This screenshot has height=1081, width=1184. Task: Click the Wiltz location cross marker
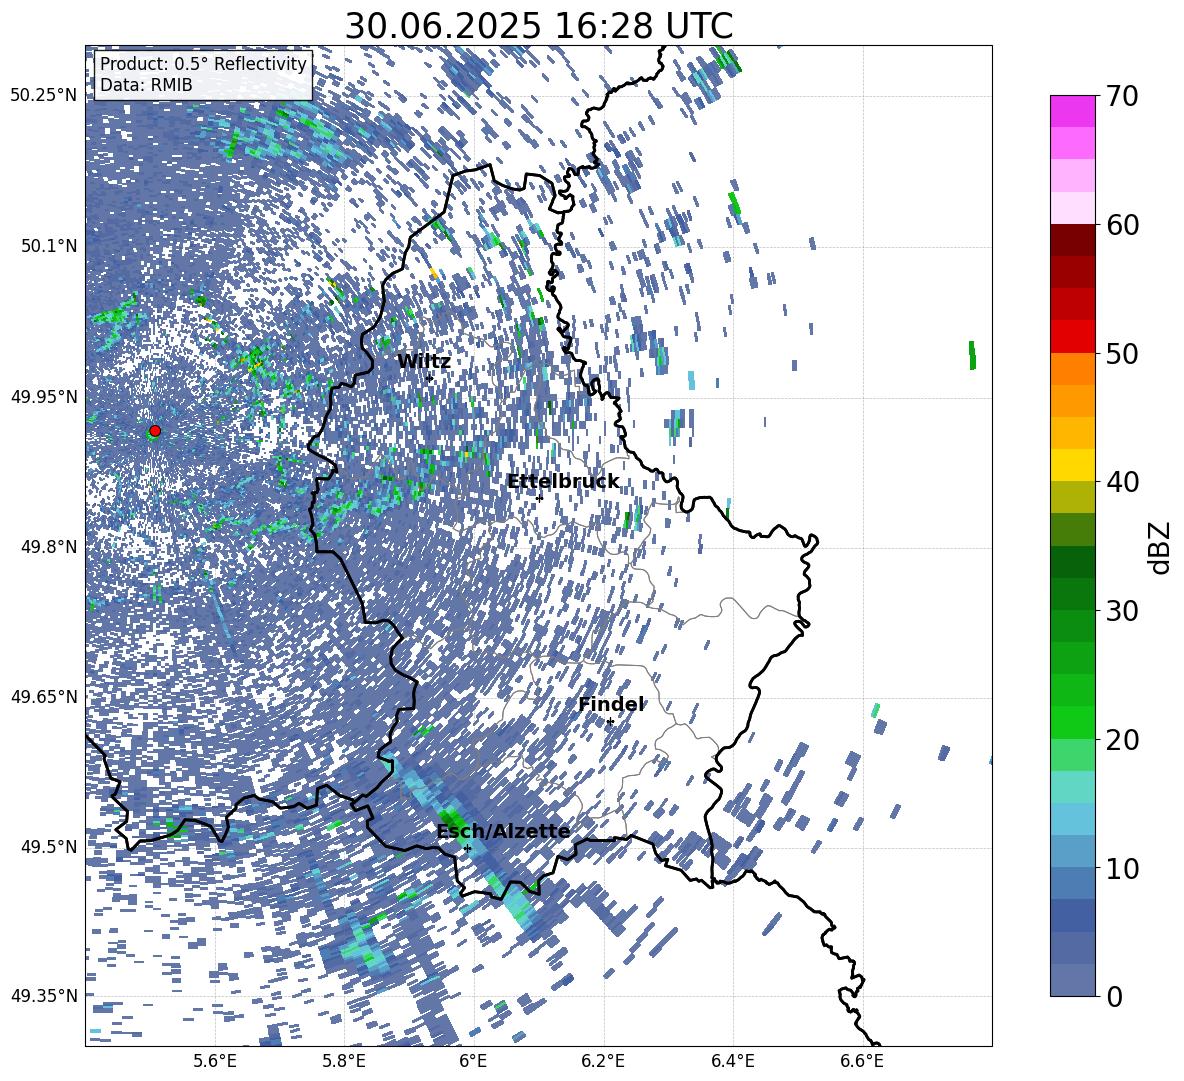(x=429, y=378)
